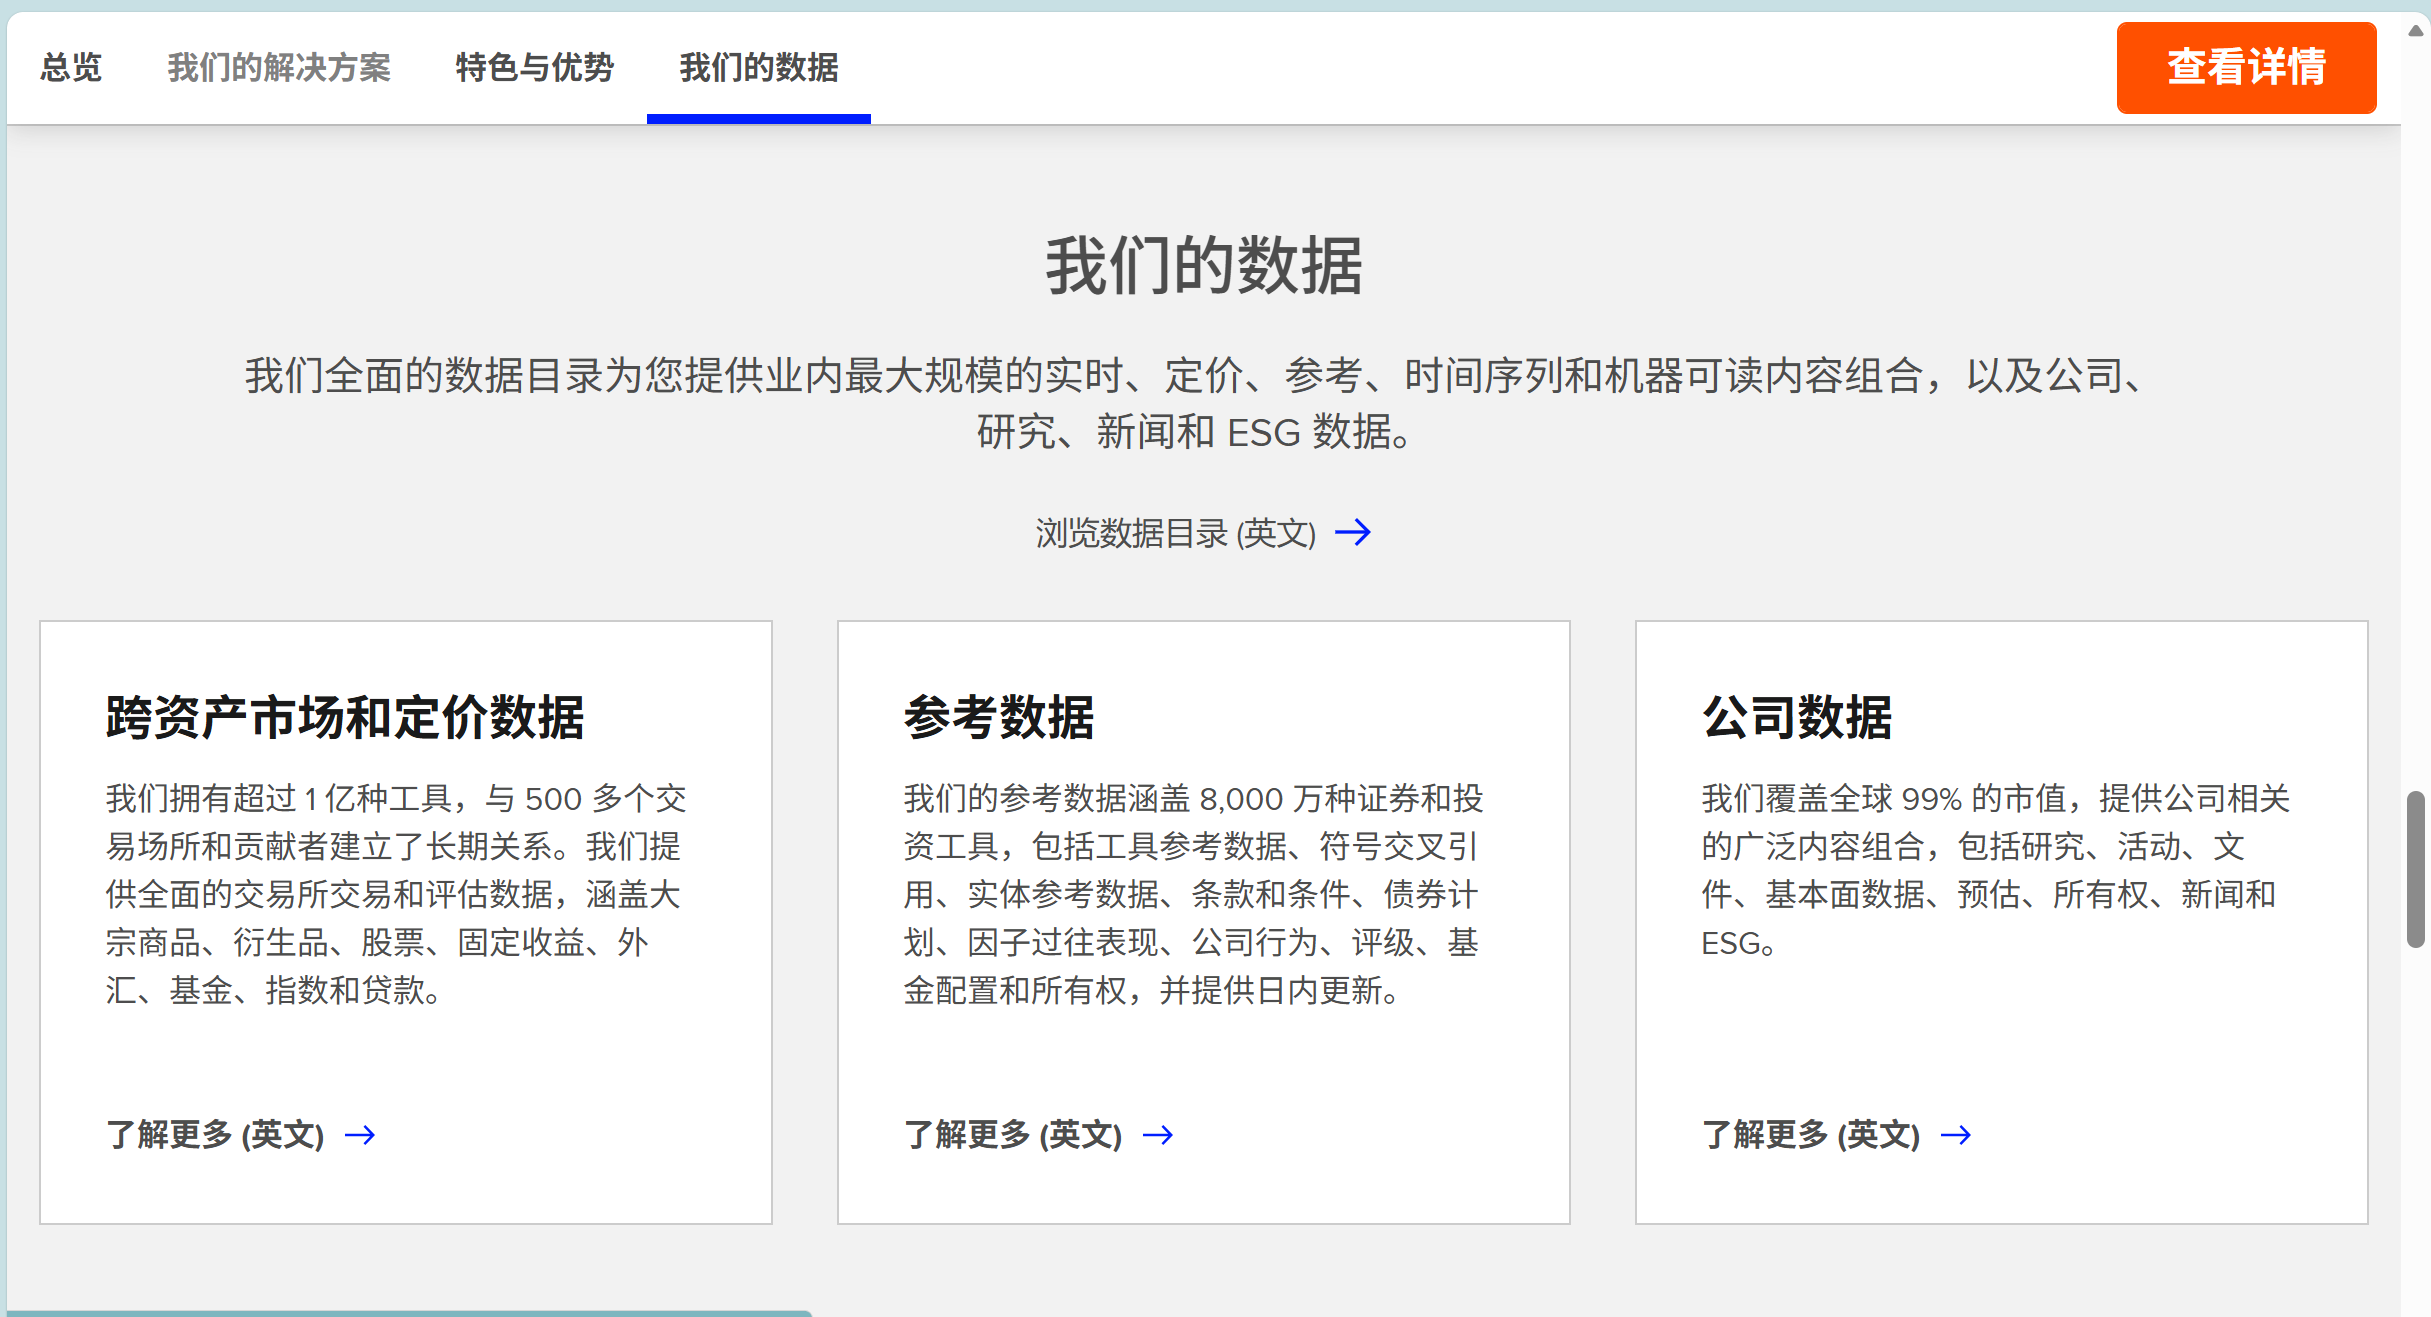2431x1317 pixels.
Task: Click 了解更多 (英文) on the 跨资产市场和定价数据 card
Action: point(216,1135)
